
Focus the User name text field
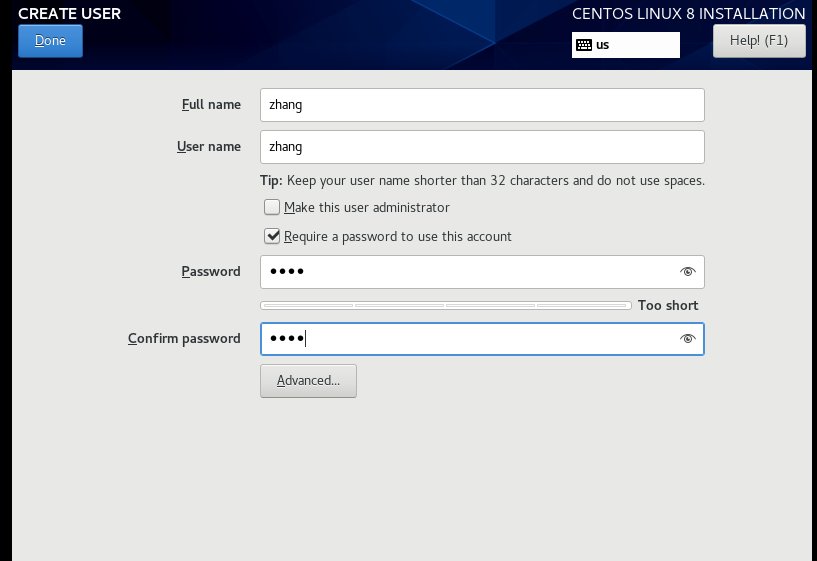(482, 147)
